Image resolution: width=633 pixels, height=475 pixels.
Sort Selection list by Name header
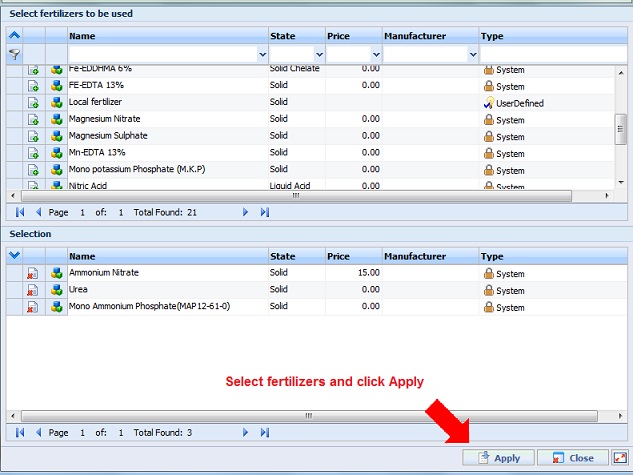coord(168,256)
